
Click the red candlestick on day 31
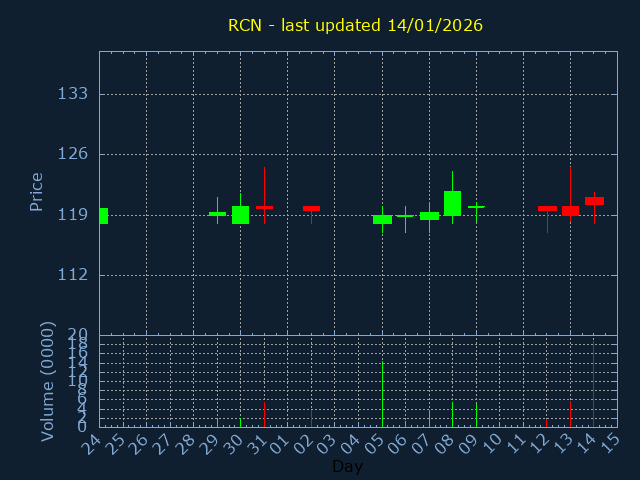[x=264, y=207]
